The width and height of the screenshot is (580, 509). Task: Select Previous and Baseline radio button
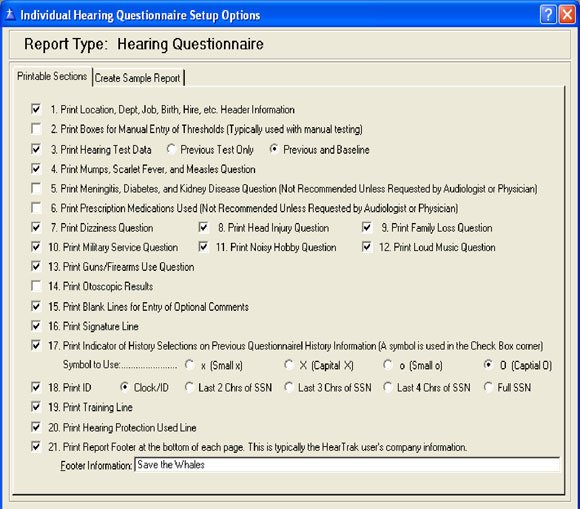pyautogui.click(x=274, y=149)
